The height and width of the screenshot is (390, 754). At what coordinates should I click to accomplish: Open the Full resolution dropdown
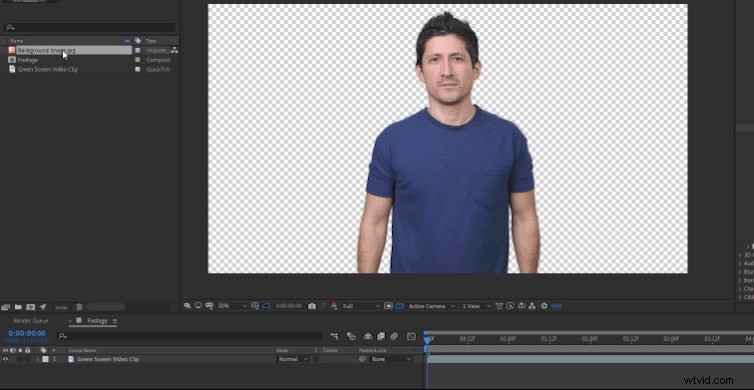[x=362, y=306]
